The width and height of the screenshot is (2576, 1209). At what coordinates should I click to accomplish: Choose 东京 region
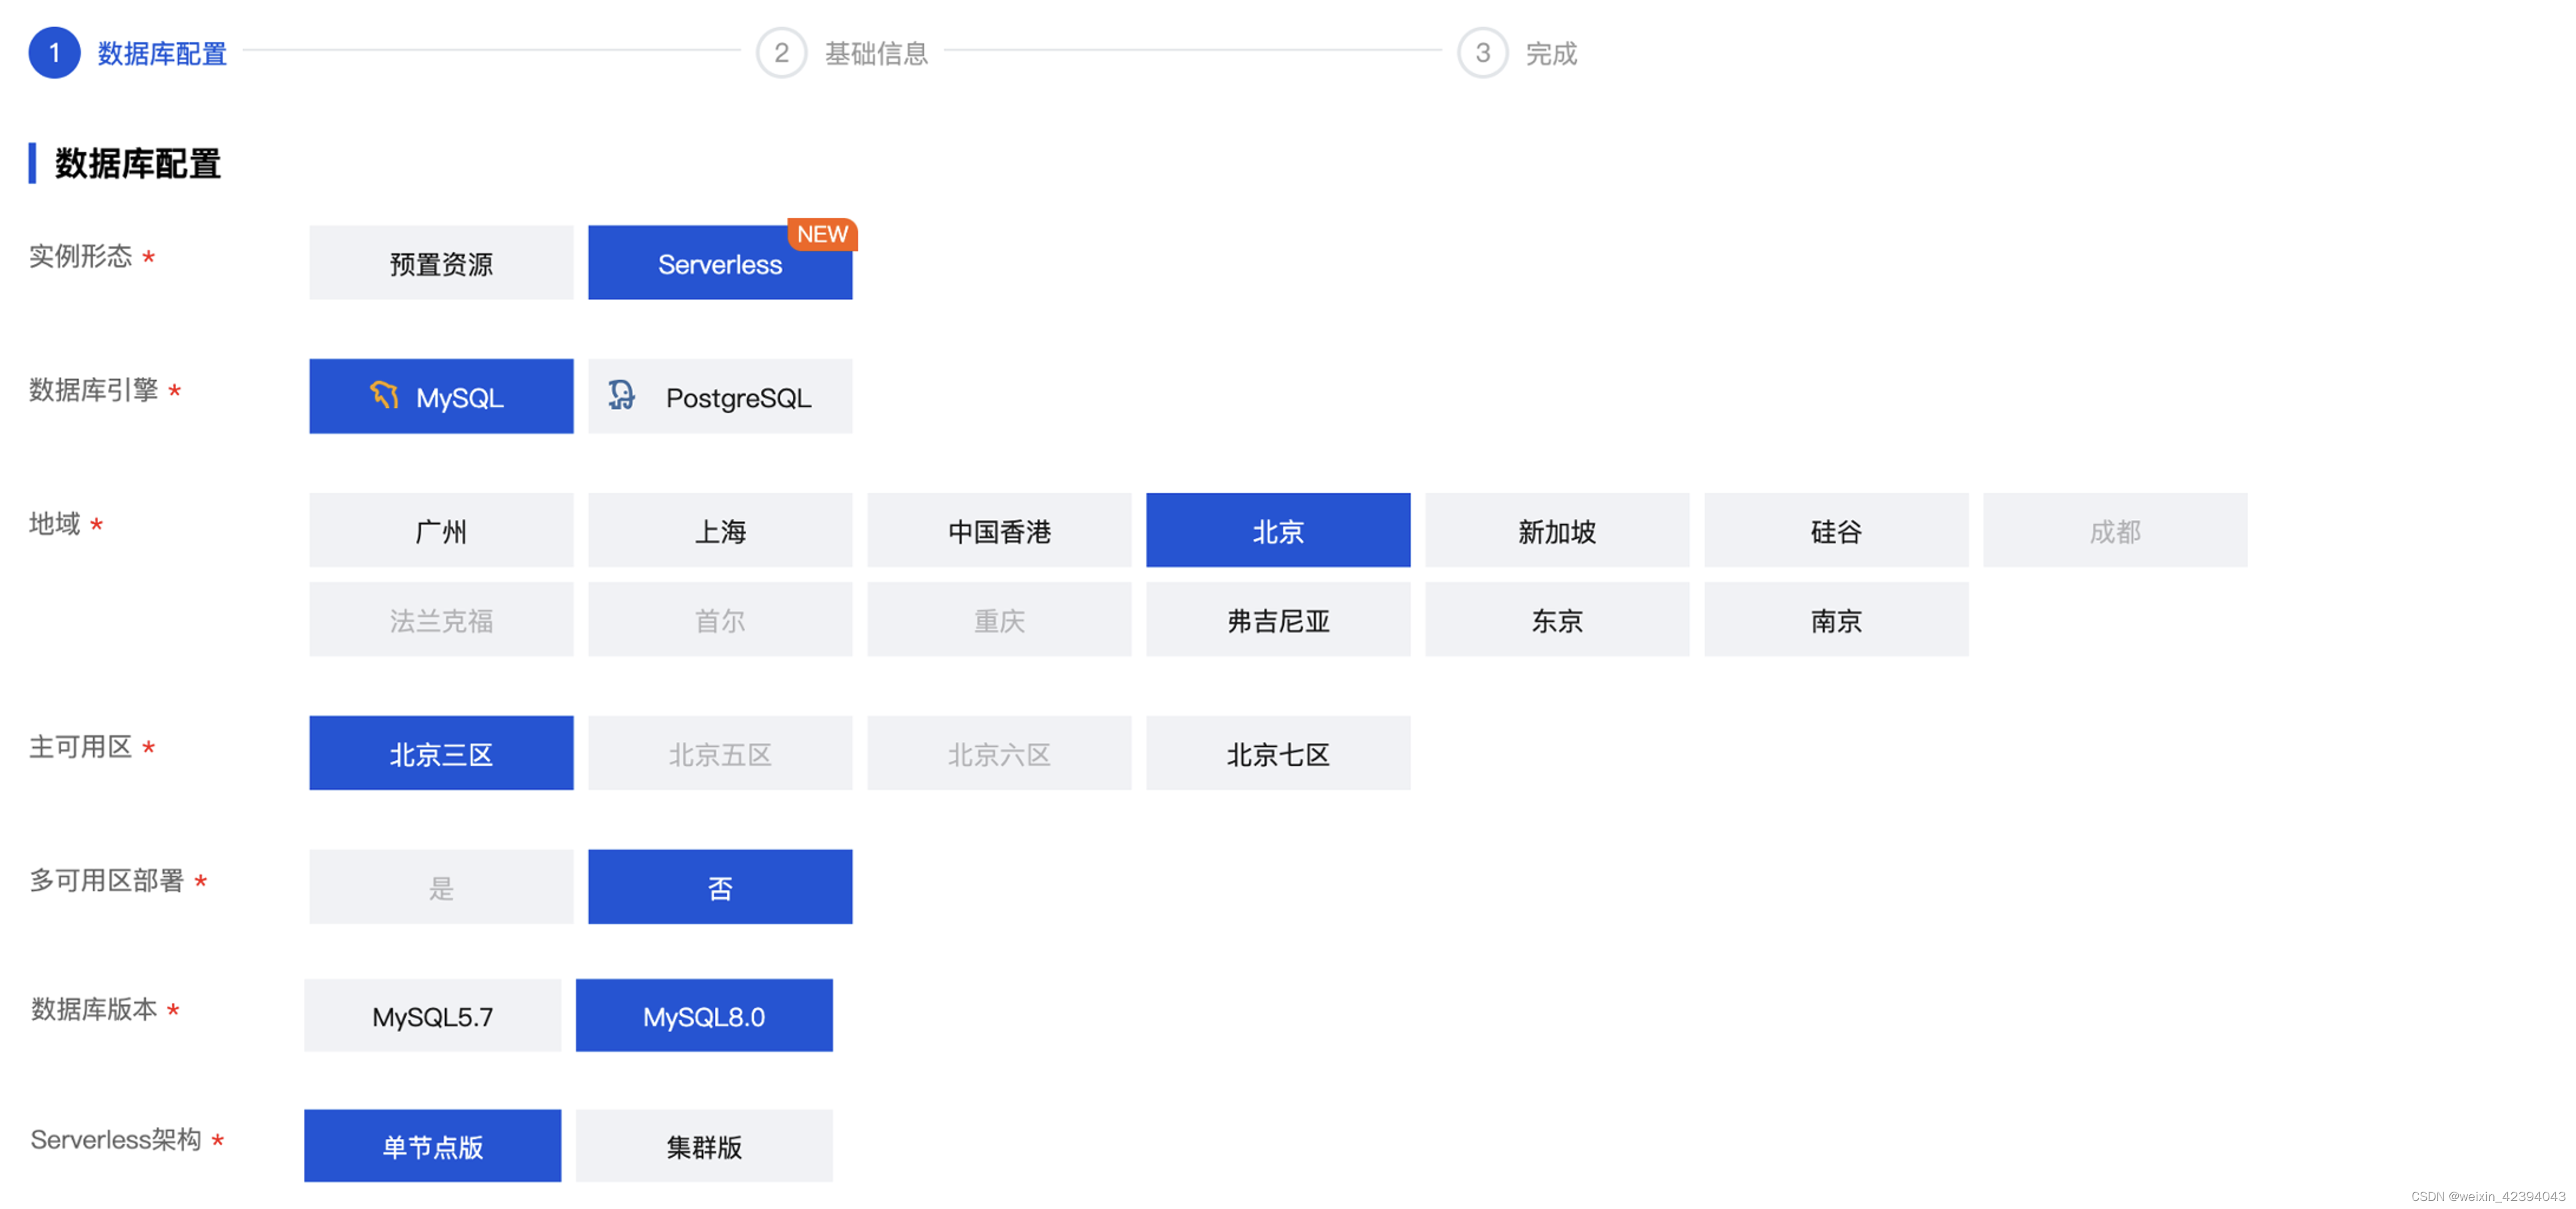coord(1557,620)
